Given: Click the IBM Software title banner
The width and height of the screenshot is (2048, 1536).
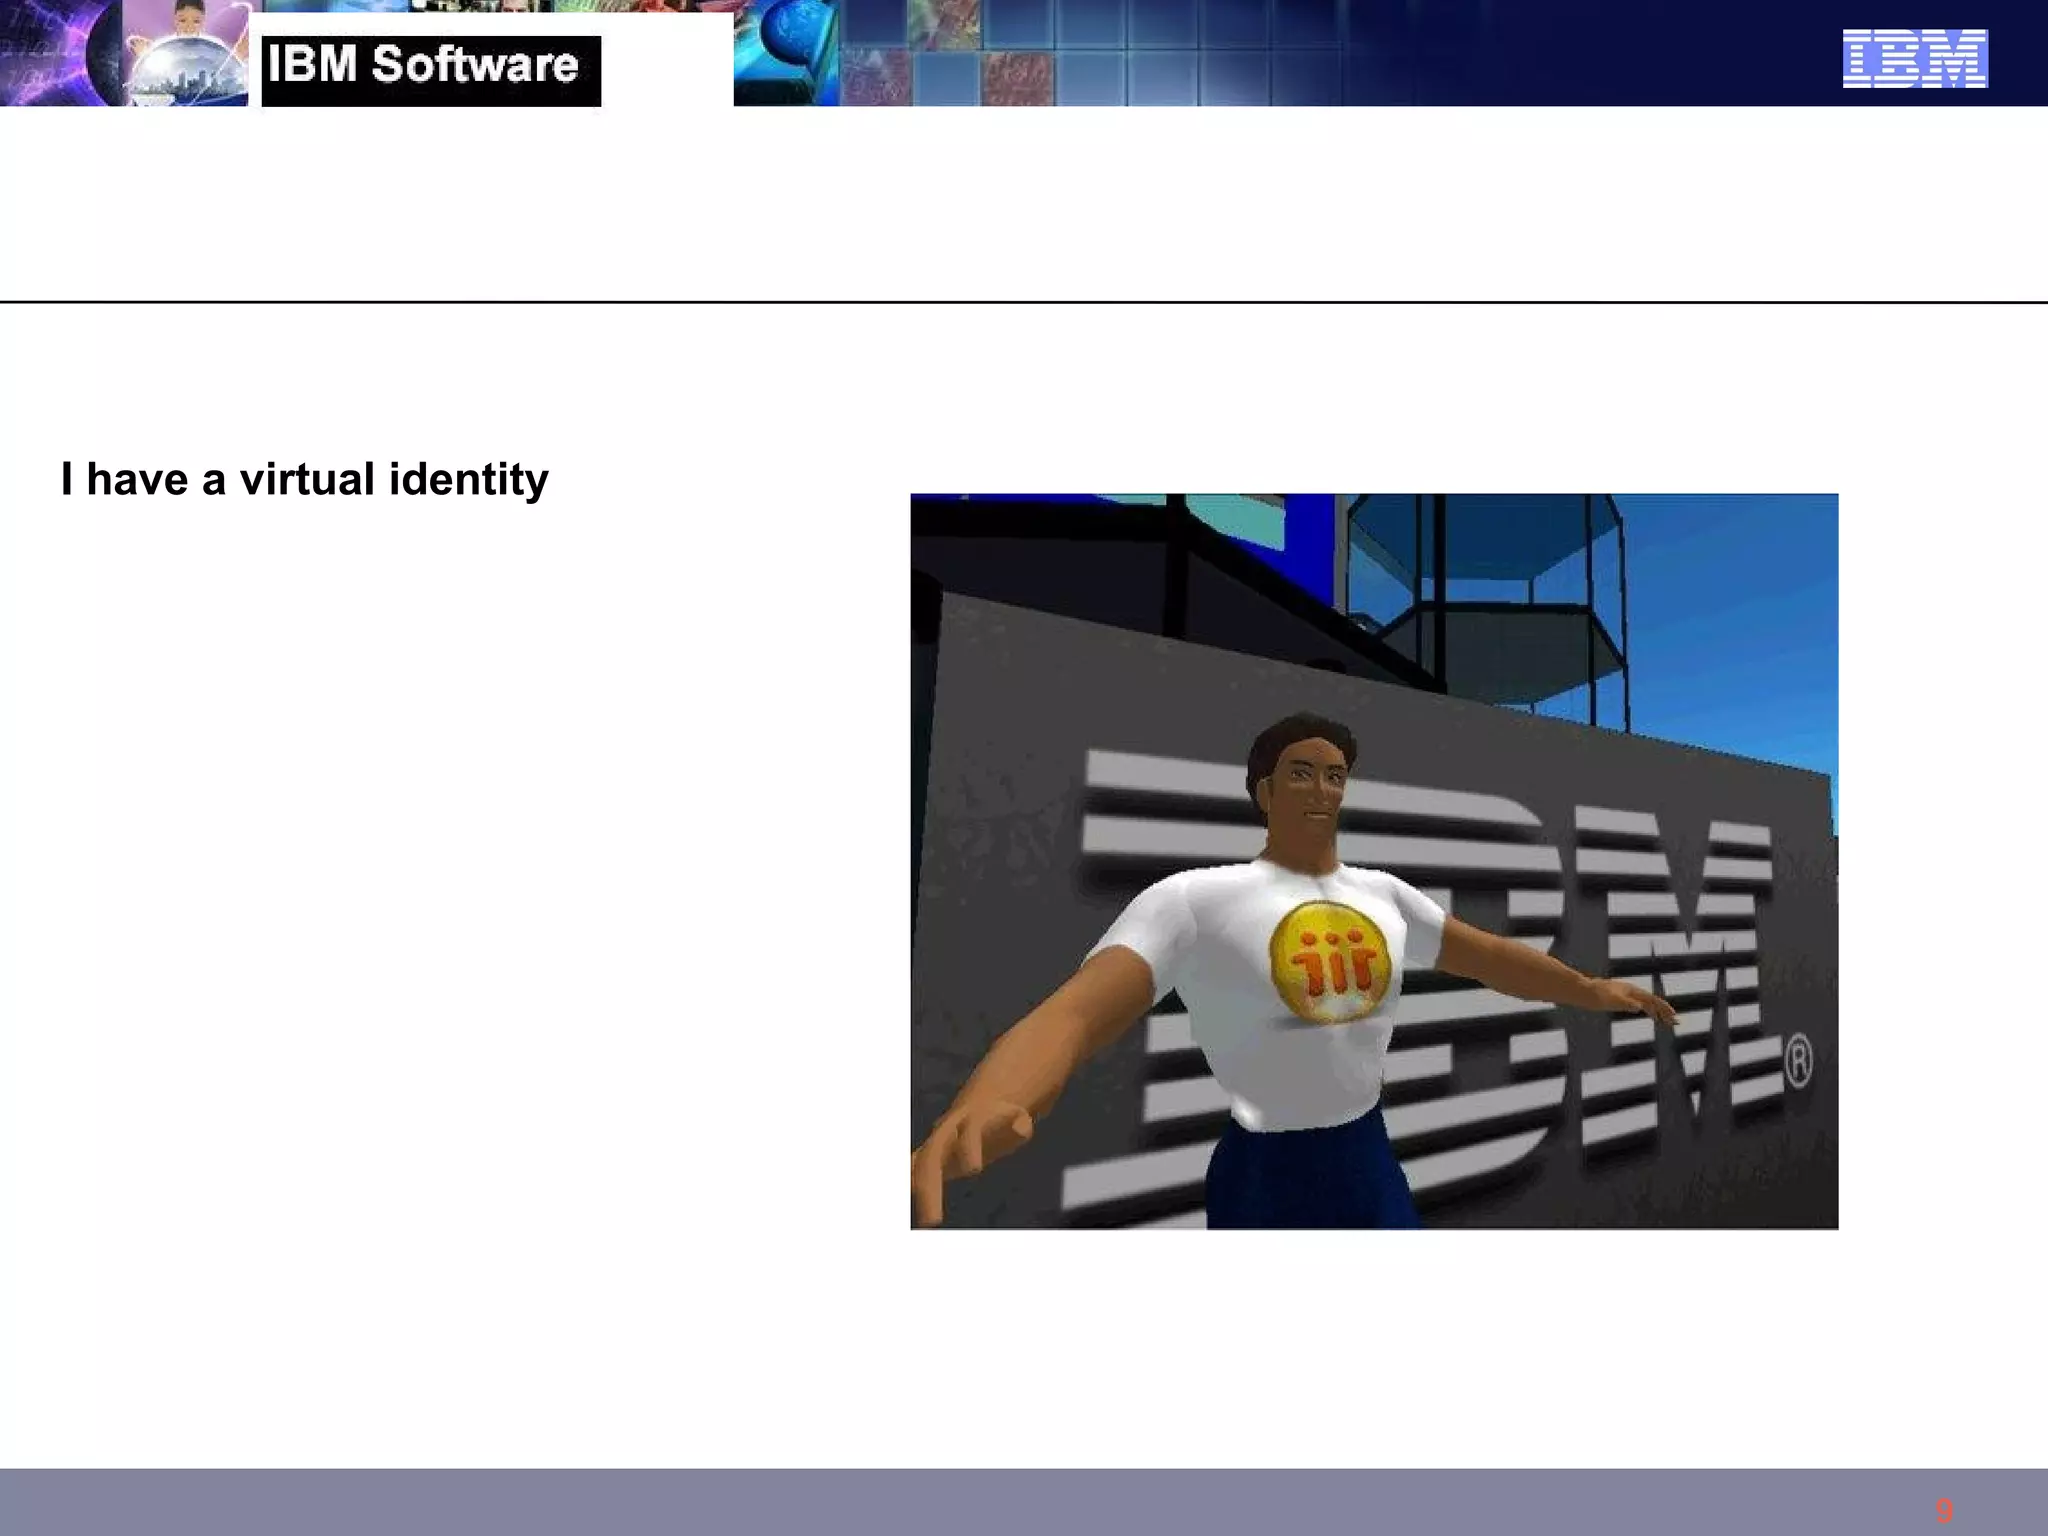Looking at the screenshot, I should click(x=431, y=70).
